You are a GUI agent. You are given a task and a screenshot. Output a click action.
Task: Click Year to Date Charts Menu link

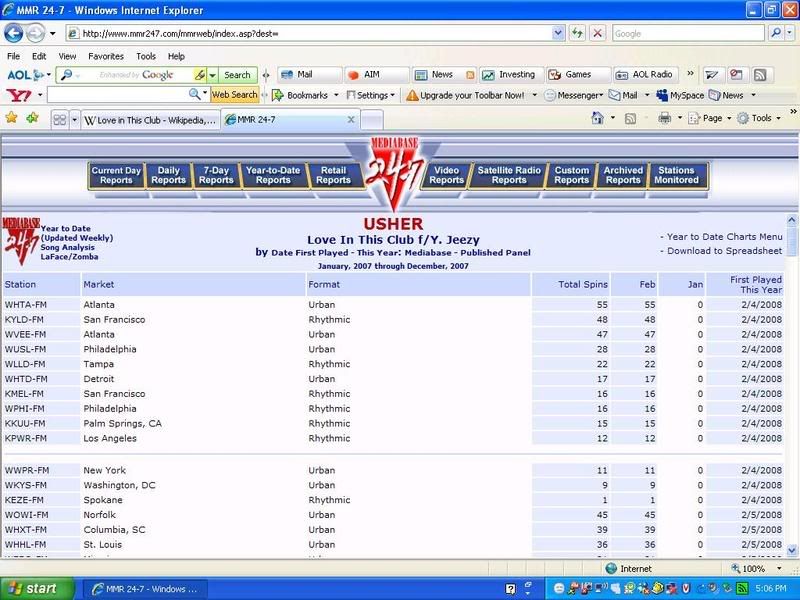[724, 237]
